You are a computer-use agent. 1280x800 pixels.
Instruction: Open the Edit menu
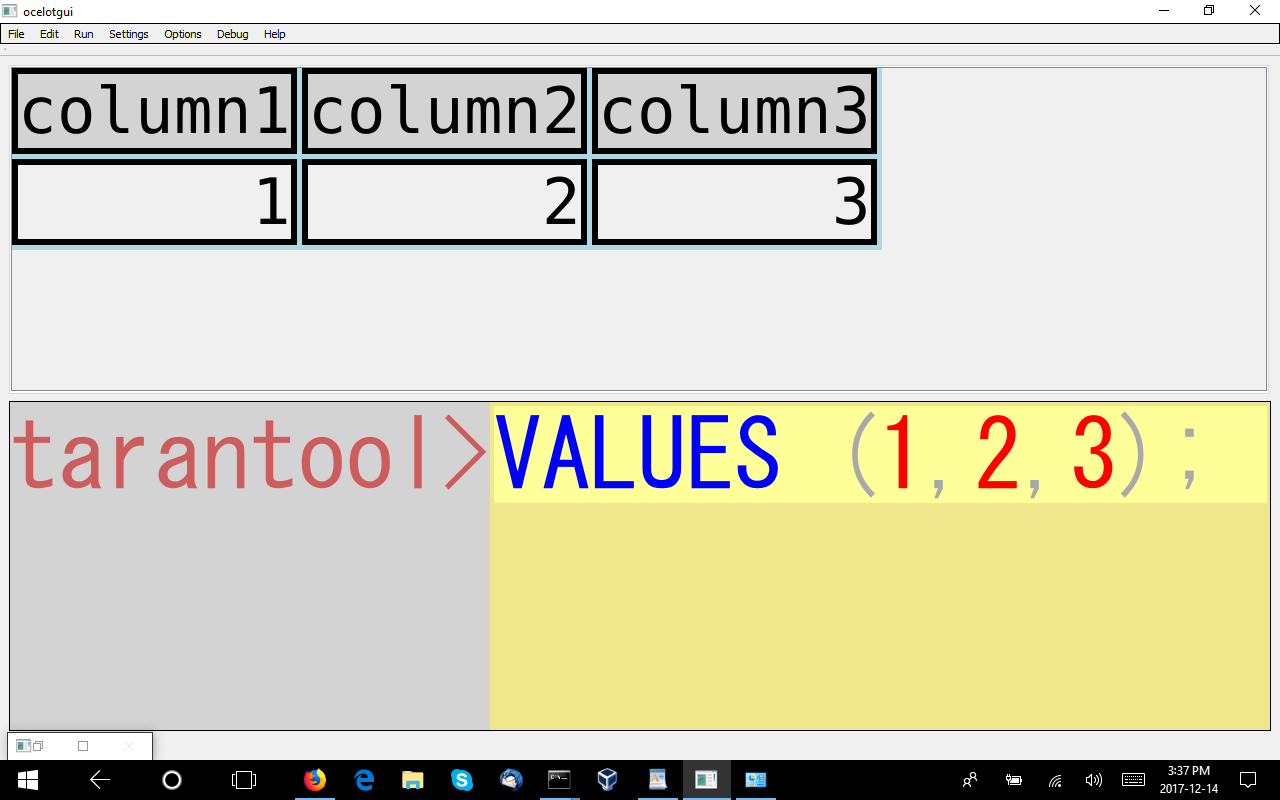coord(49,34)
